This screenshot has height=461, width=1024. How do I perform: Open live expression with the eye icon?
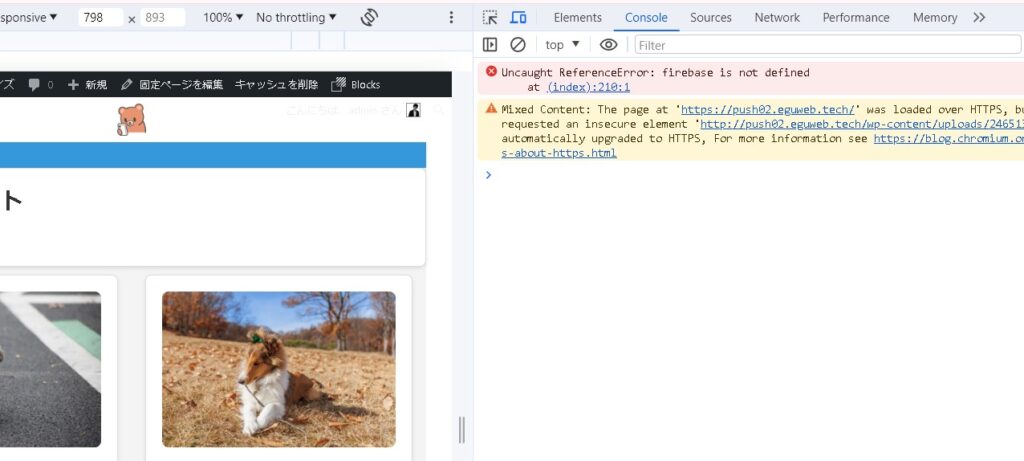[608, 45]
